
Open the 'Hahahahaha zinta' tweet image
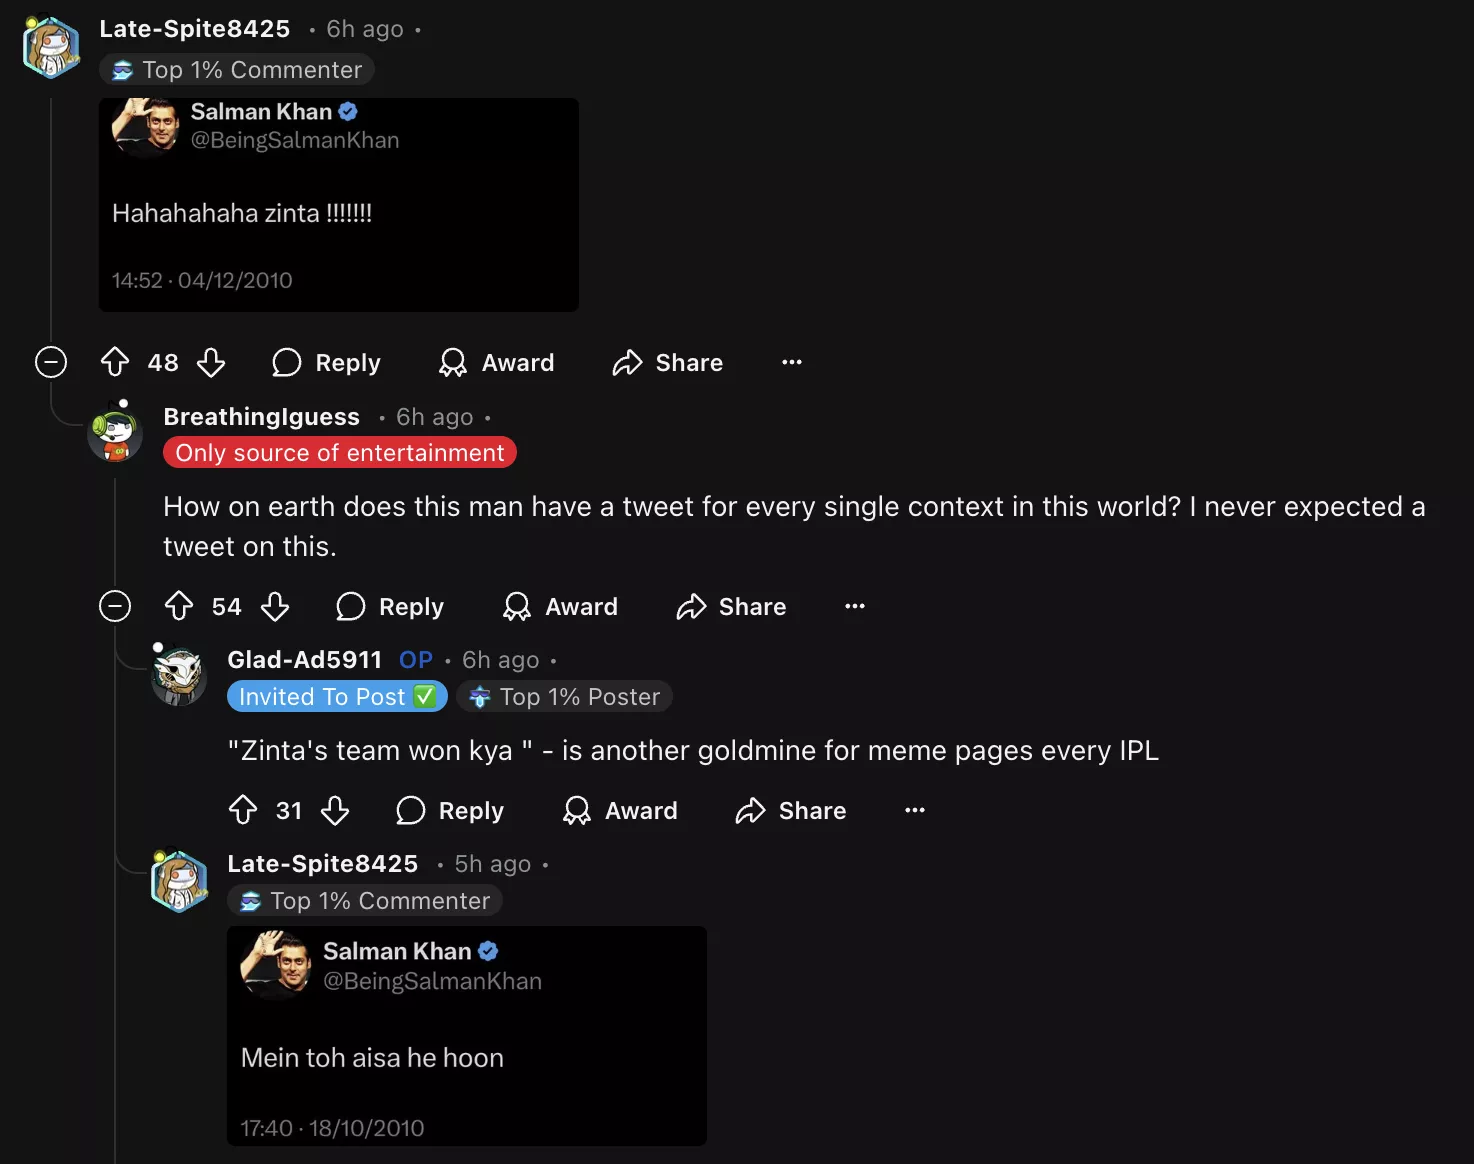[x=339, y=205]
